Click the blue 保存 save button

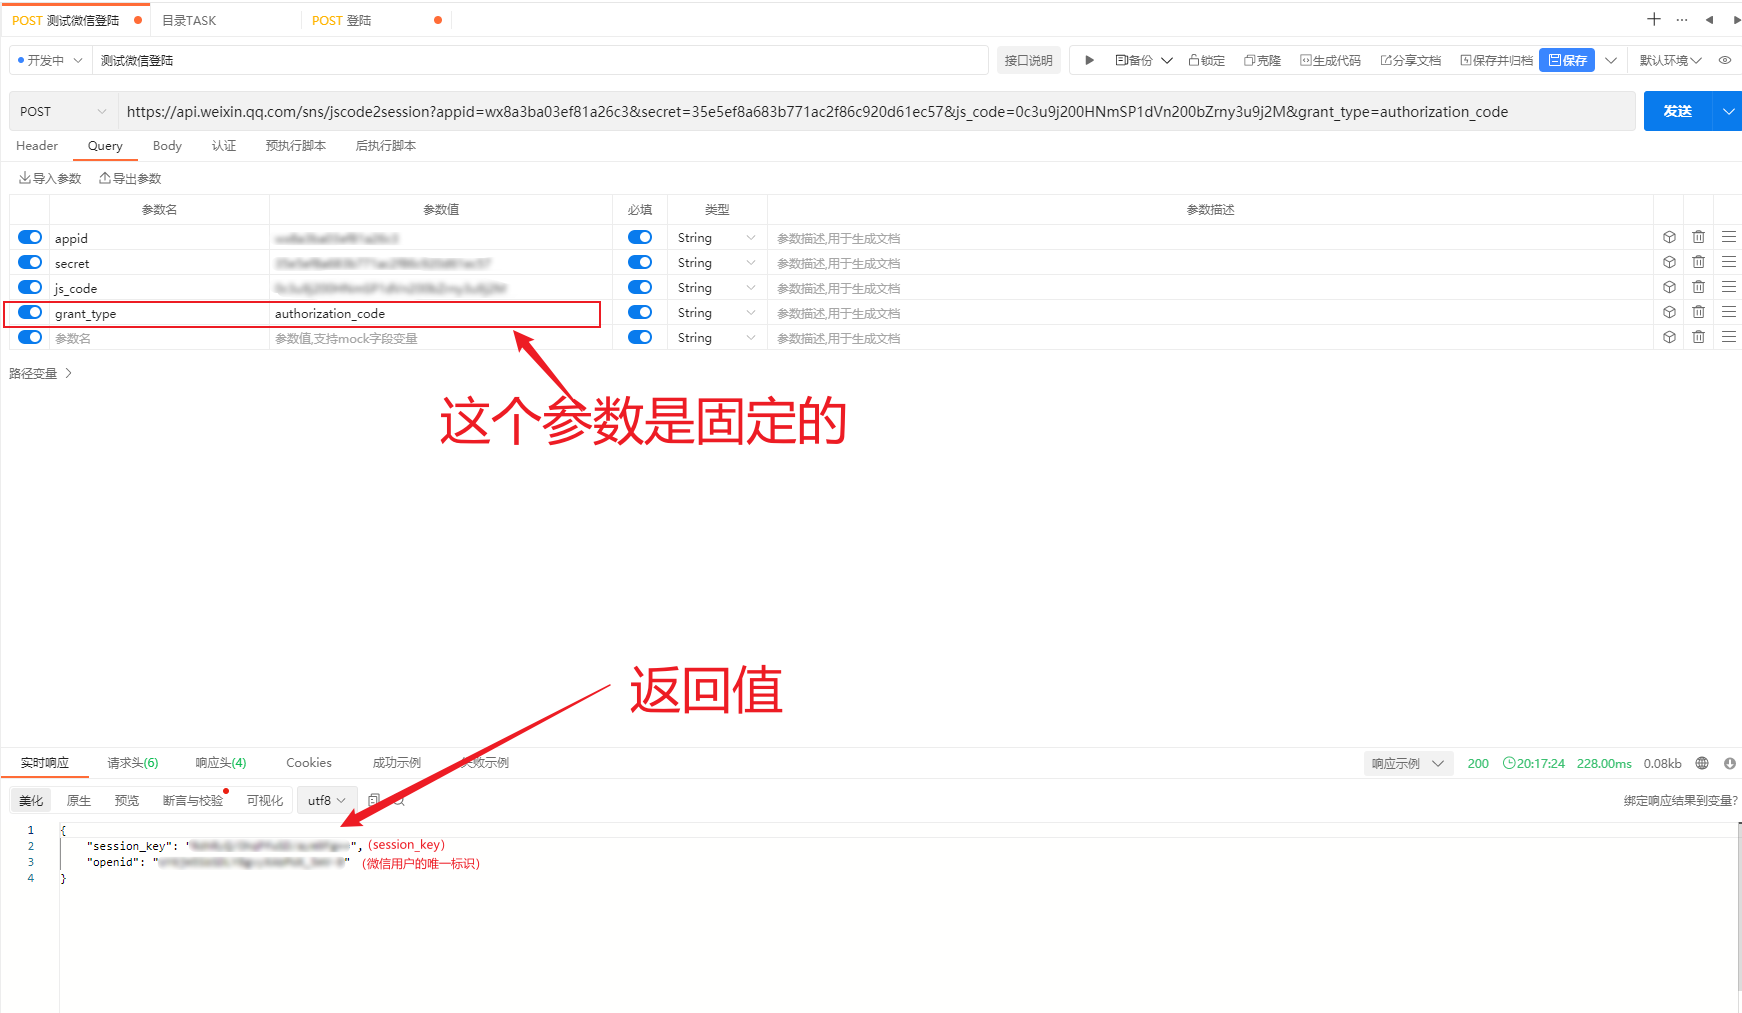coord(1567,60)
